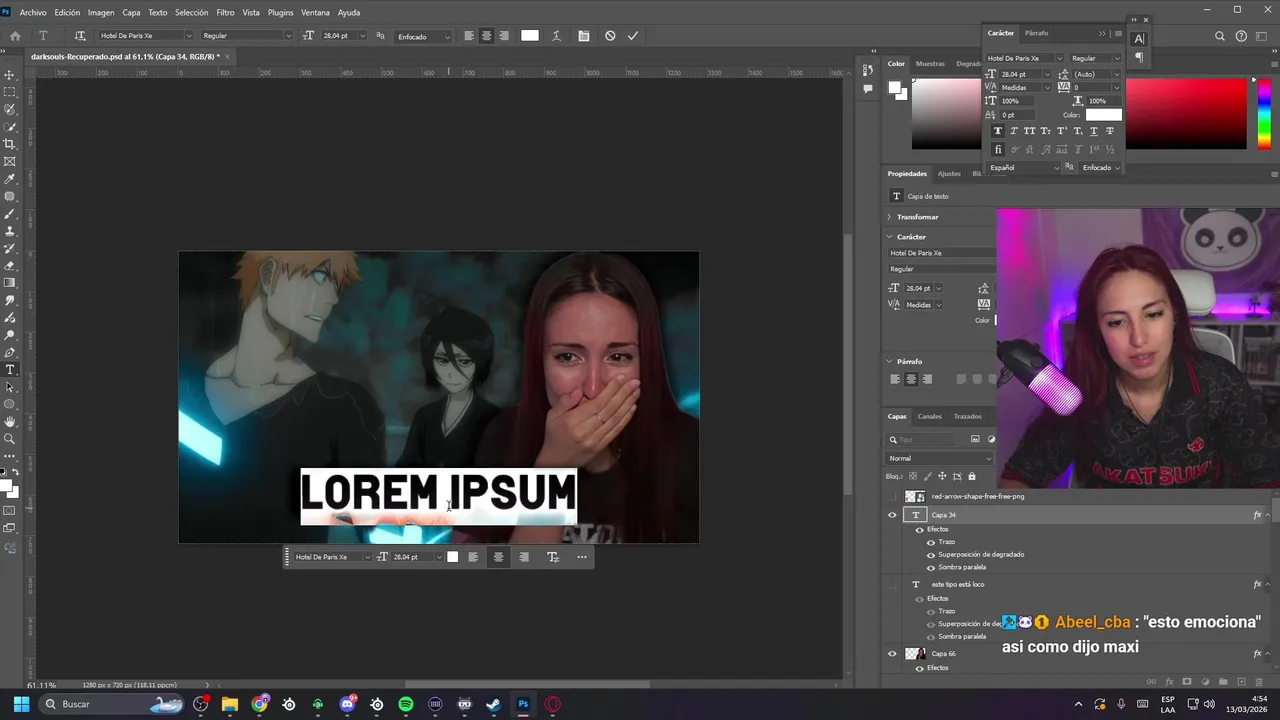Open Español language dropdown in Character panel
This screenshot has height=720, width=1280.
[x=1023, y=167]
